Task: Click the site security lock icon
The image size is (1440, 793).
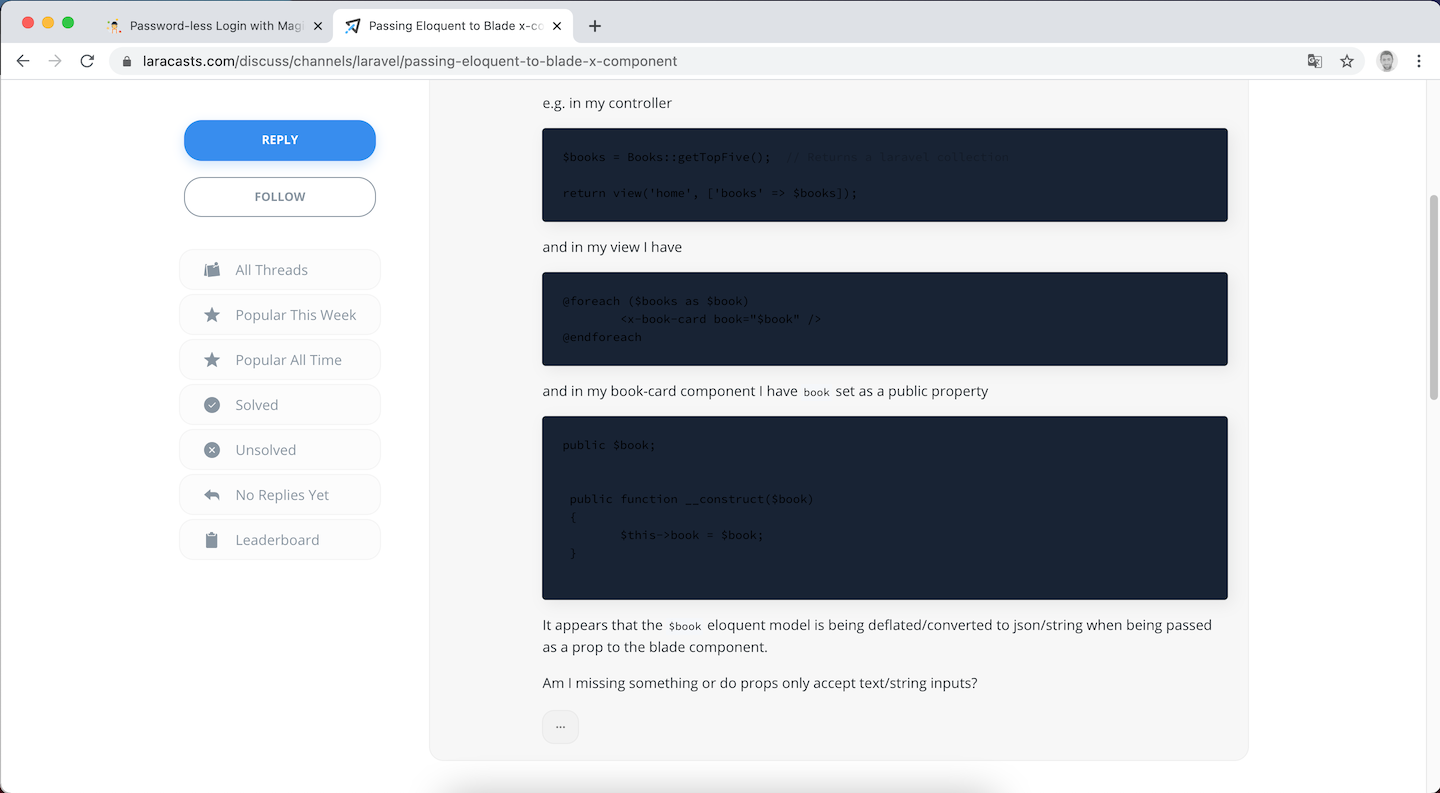Action: click(x=127, y=61)
